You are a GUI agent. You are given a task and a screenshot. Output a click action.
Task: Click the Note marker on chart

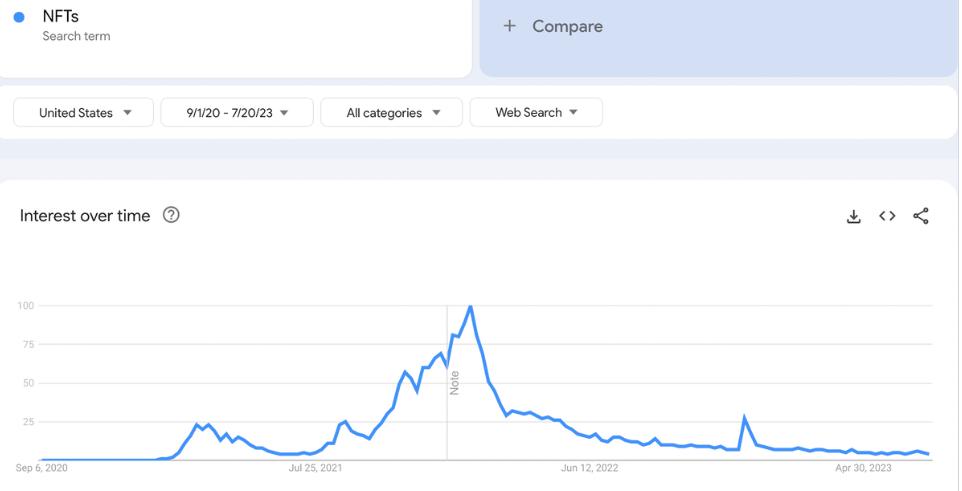454,383
